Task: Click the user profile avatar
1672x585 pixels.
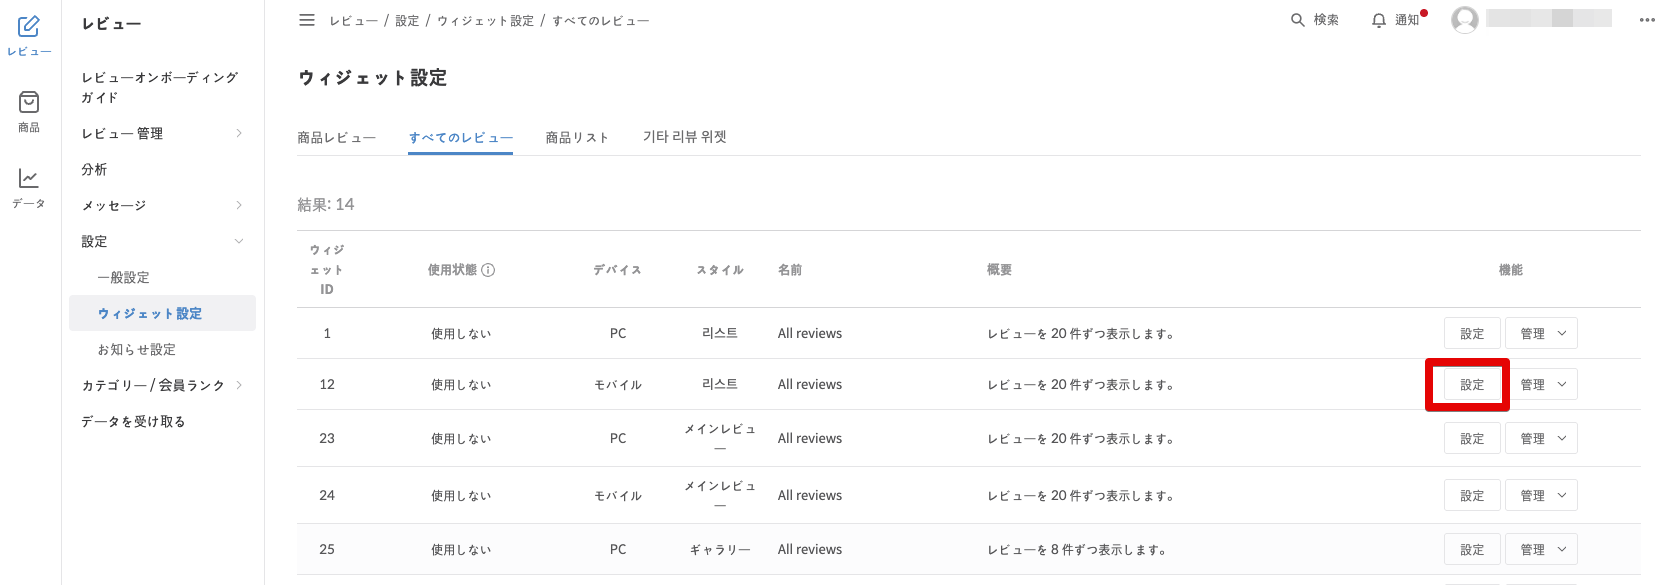Action: click(x=1465, y=20)
